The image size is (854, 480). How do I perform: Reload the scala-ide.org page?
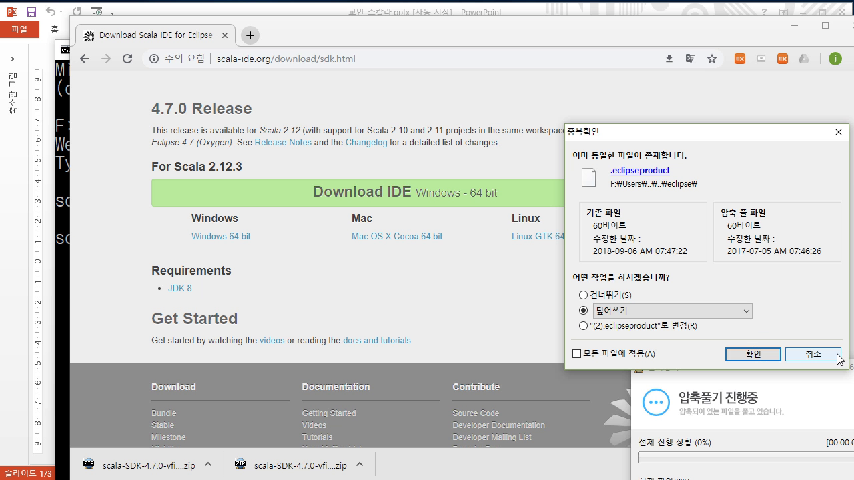[x=127, y=59]
